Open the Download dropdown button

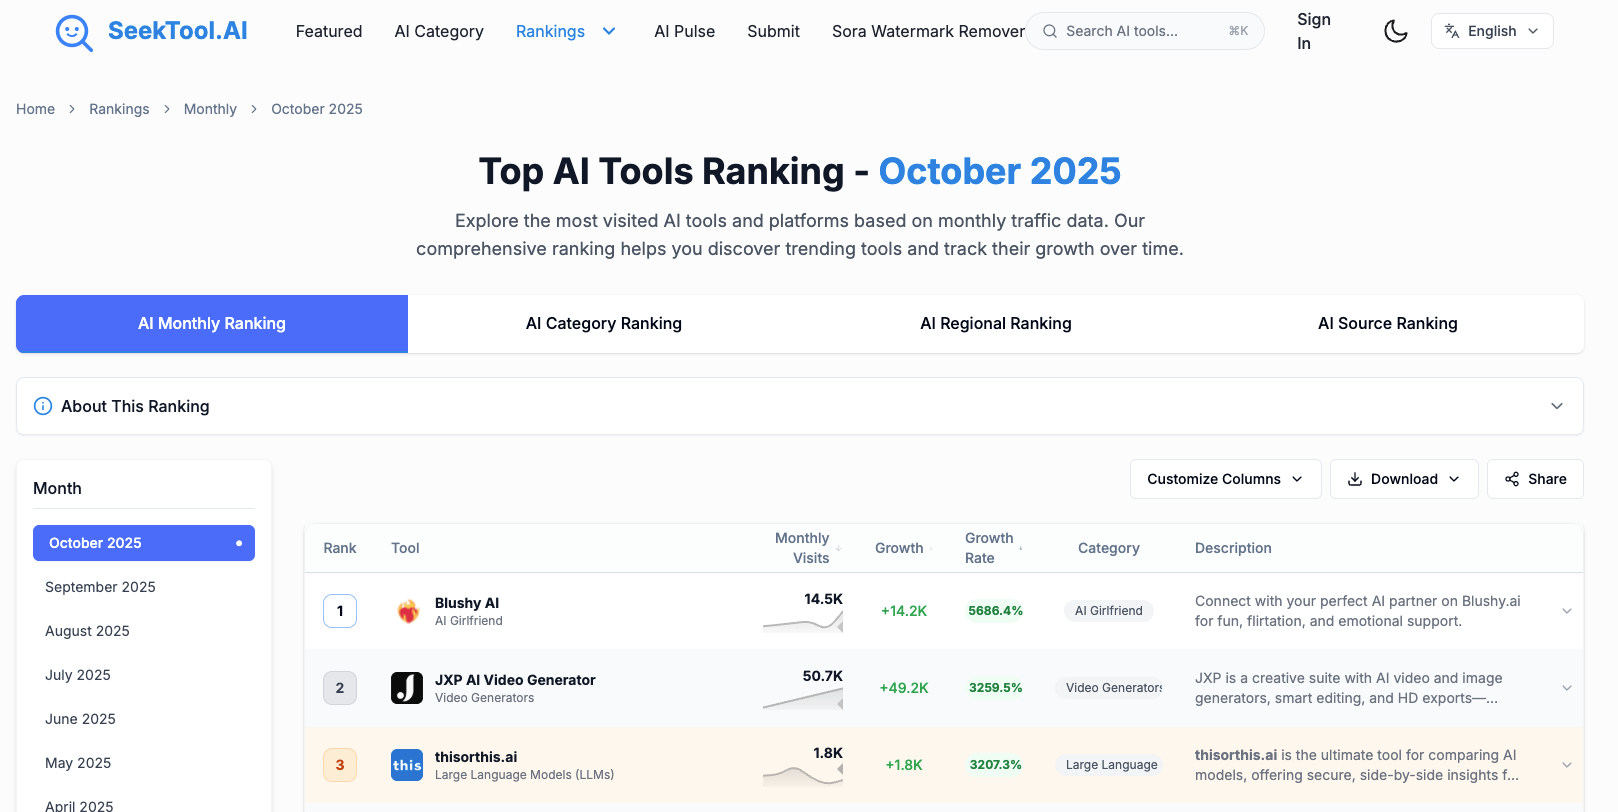[1404, 479]
